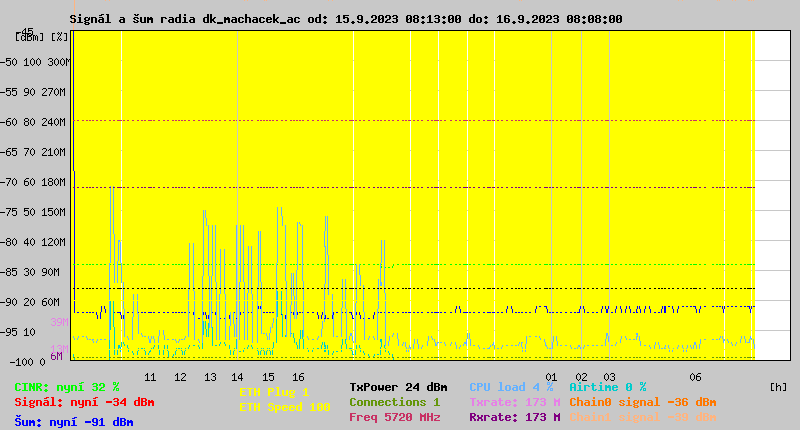Select the 'TxPower 24 dBm' legend text
Image resolution: width=800 pixels, height=430 pixels.
click(398, 387)
